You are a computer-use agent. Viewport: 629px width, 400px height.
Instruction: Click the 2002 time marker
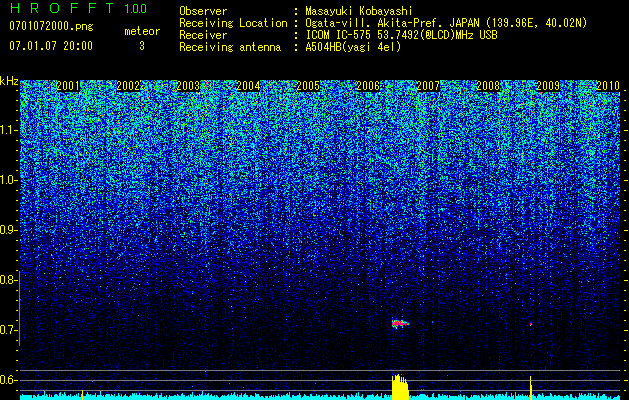tap(128, 86)
